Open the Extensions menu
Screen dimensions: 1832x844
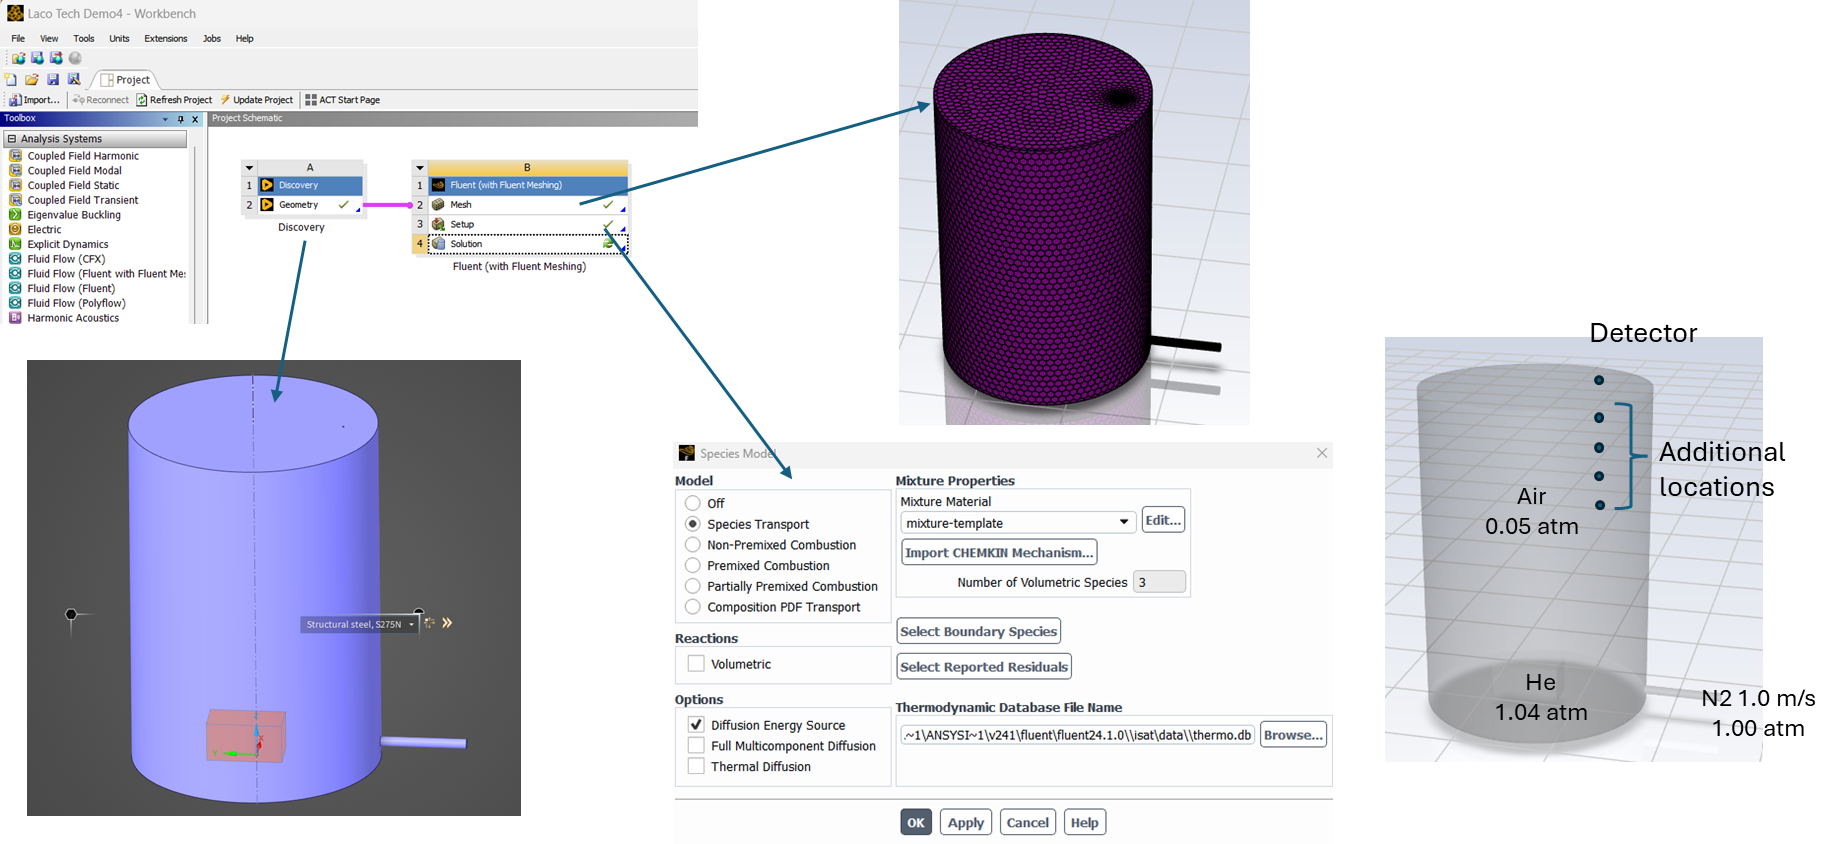[x=165, y=39]
